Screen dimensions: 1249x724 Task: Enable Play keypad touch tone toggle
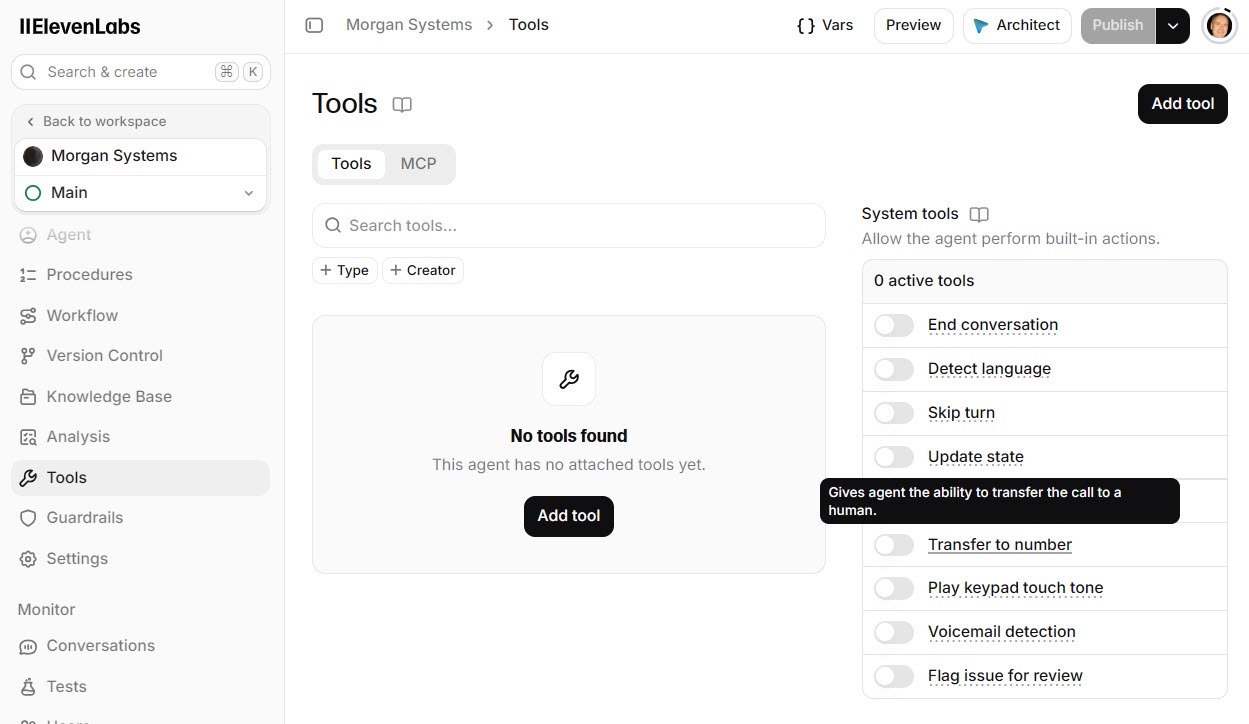894,588
